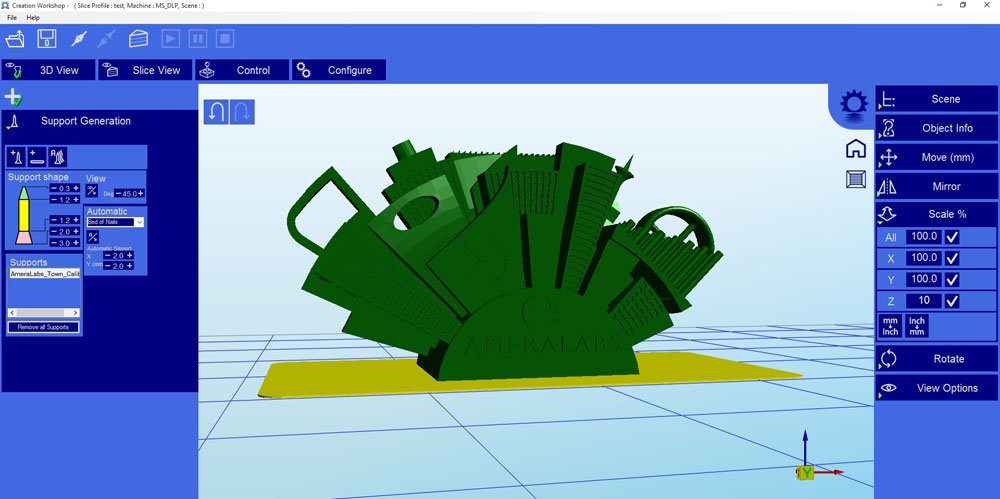Click the Supports list scroll right arrow
Screen dimensions: 1000x499
(75, 313)
